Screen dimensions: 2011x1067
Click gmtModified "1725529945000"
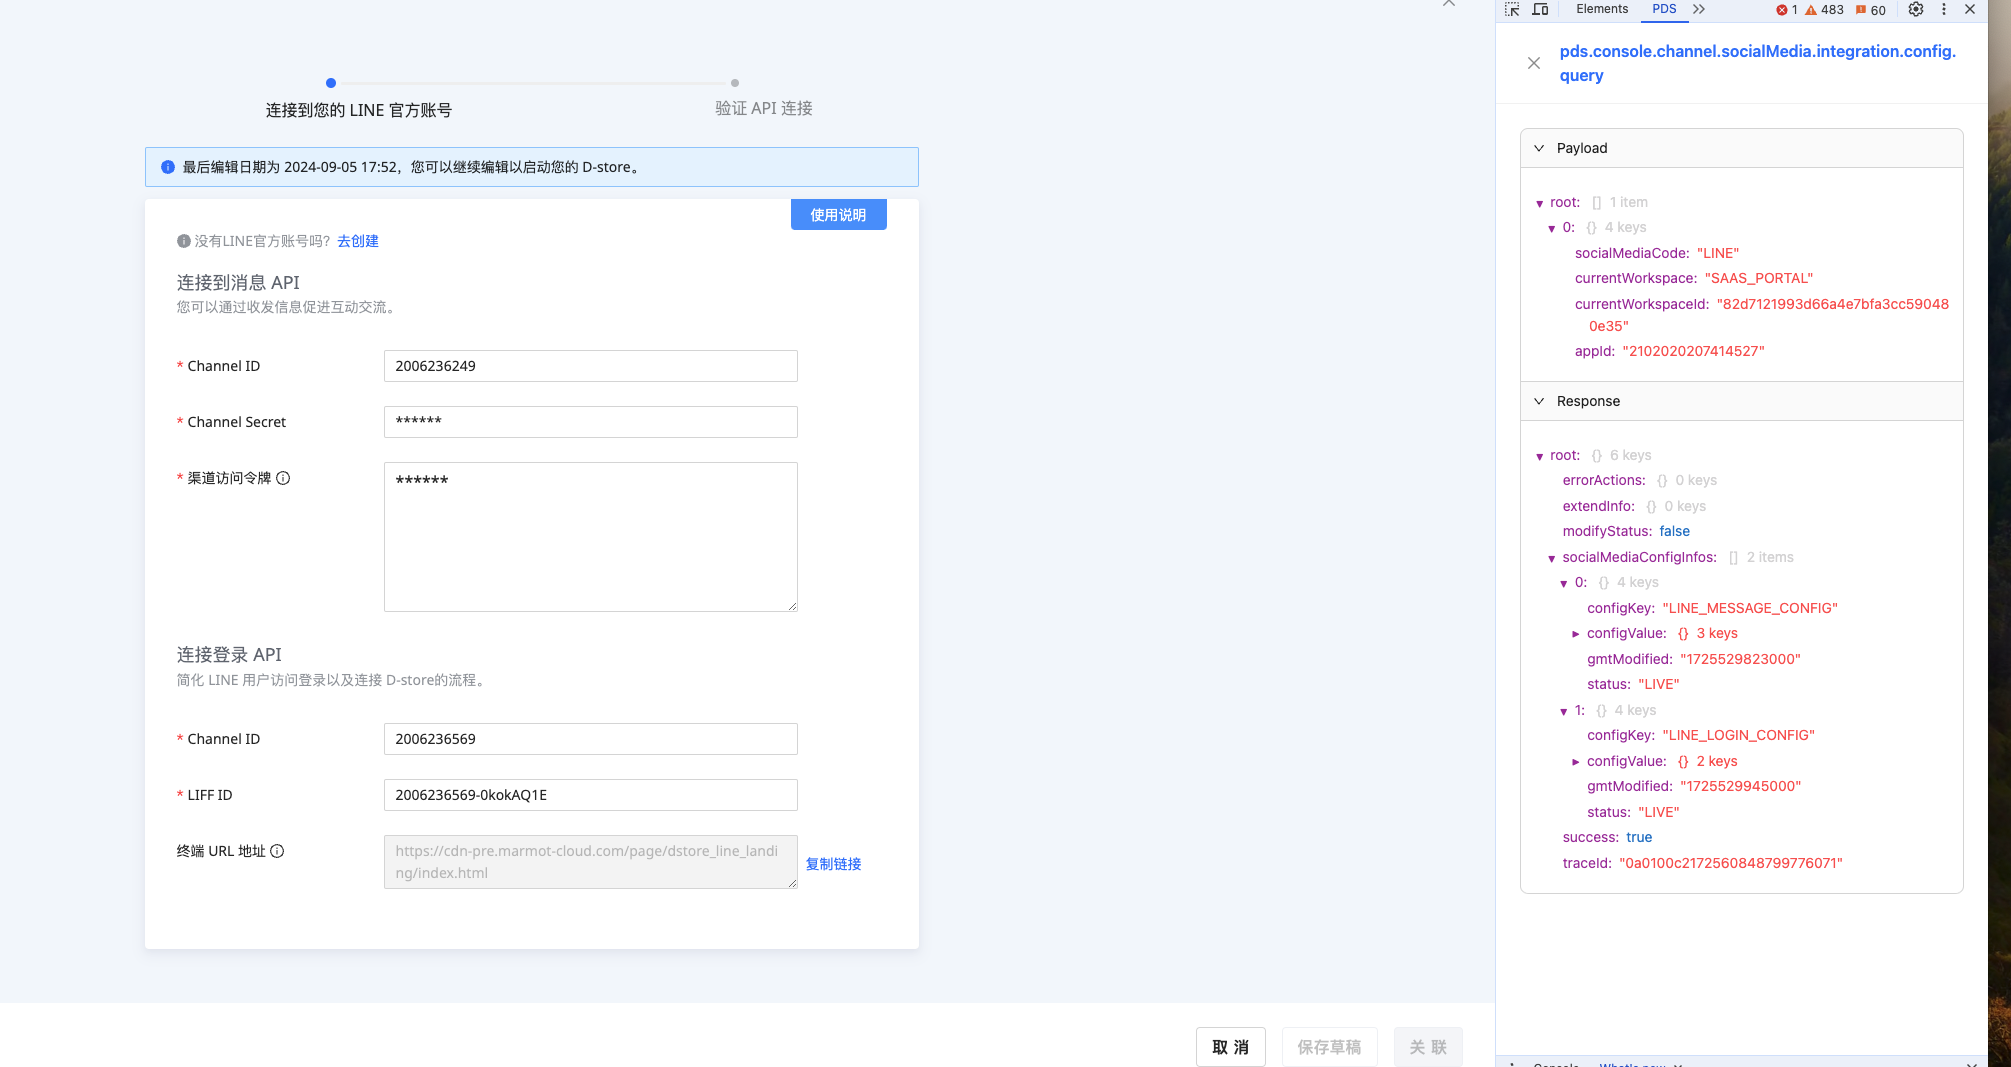pyautogui.click(x=1740, y=786)
